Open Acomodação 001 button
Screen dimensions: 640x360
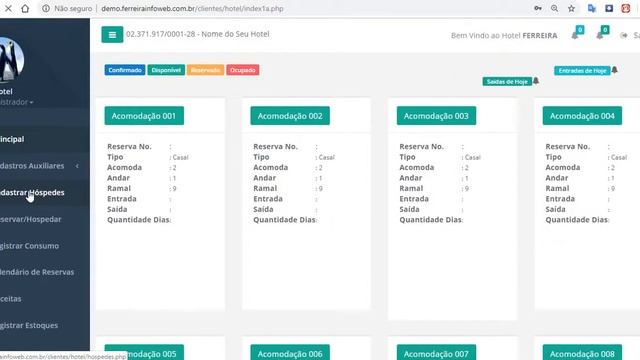point(144,116)
